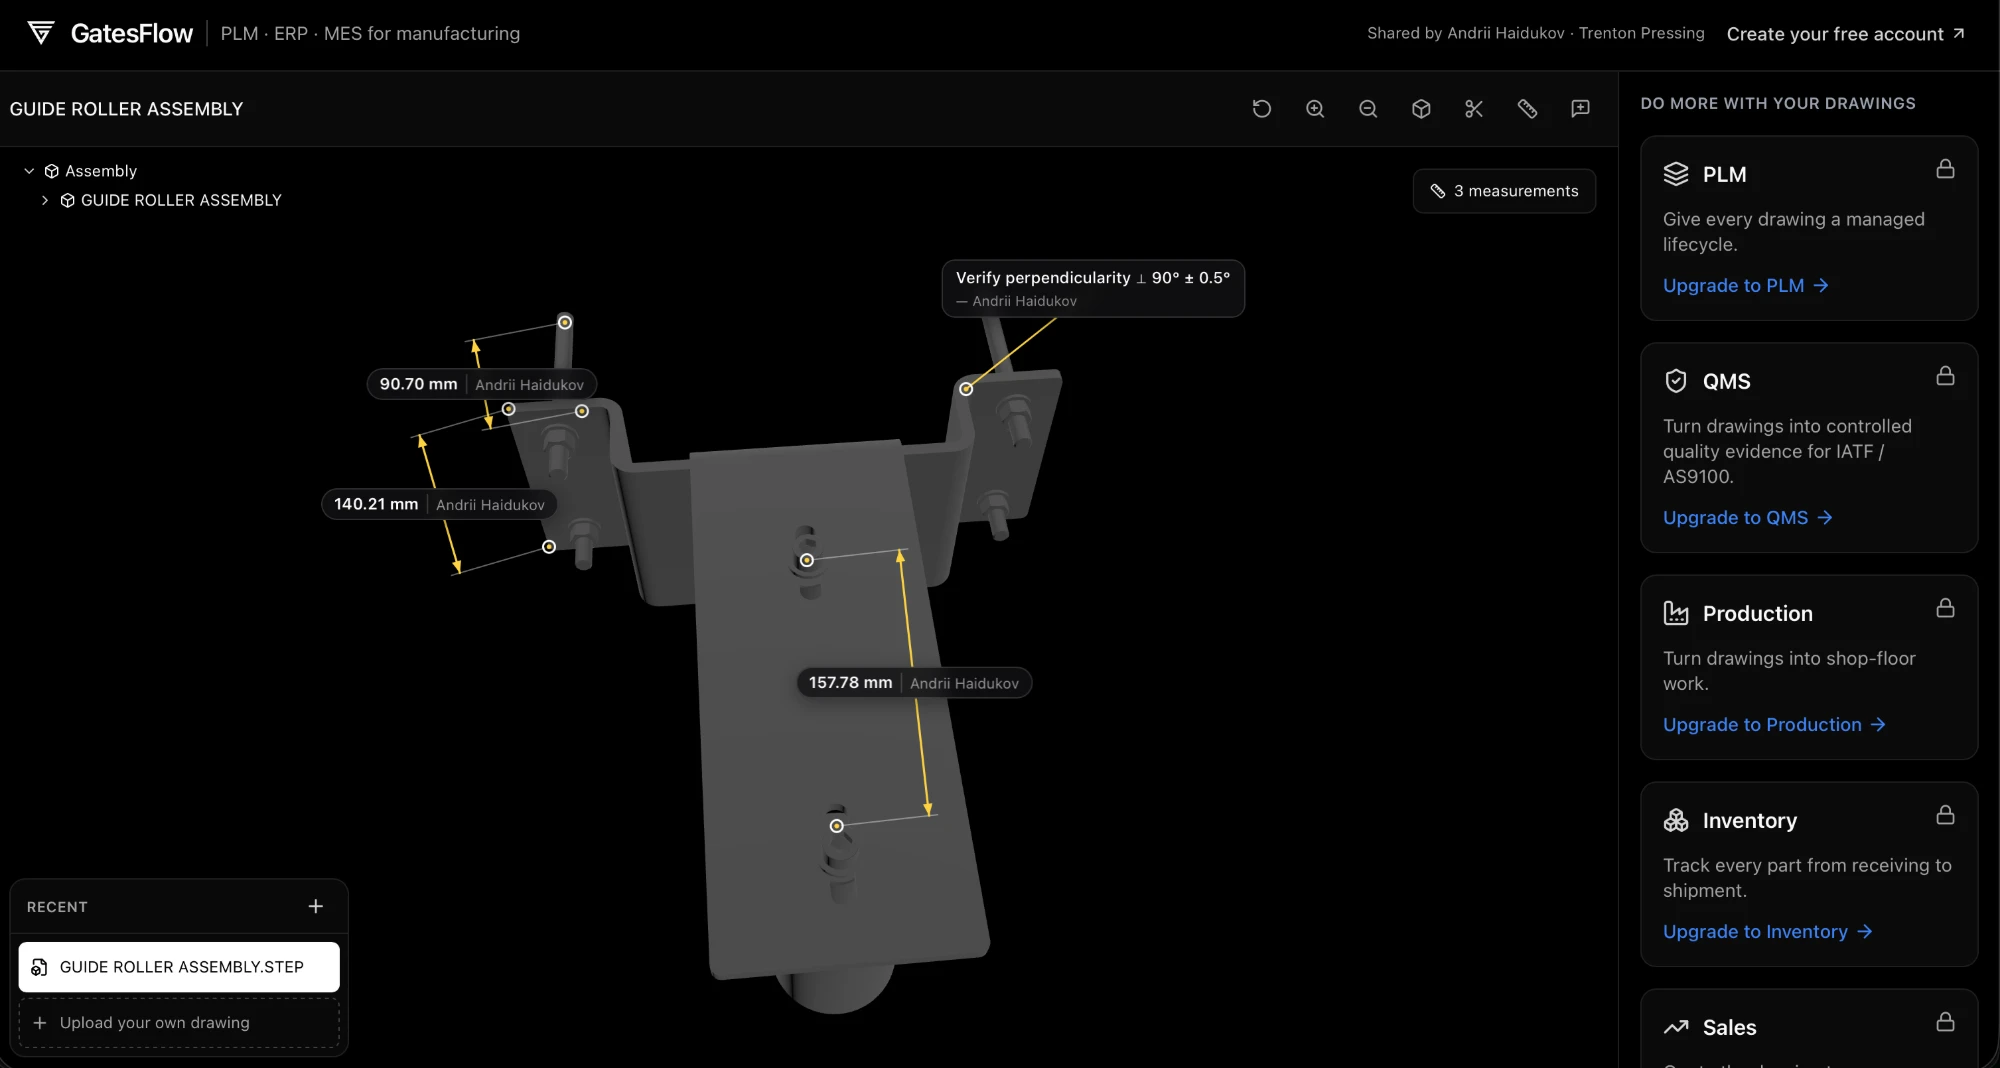This screenshot has width=2000, height=1068.
Task: Click the Inventory card title
Action: coord(1749,820)
